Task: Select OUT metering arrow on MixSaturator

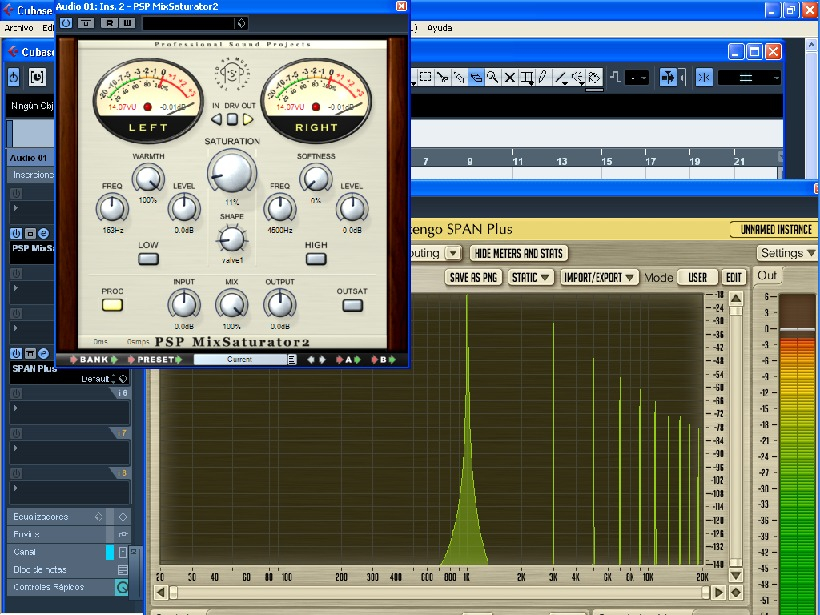Action: [248, 120]
